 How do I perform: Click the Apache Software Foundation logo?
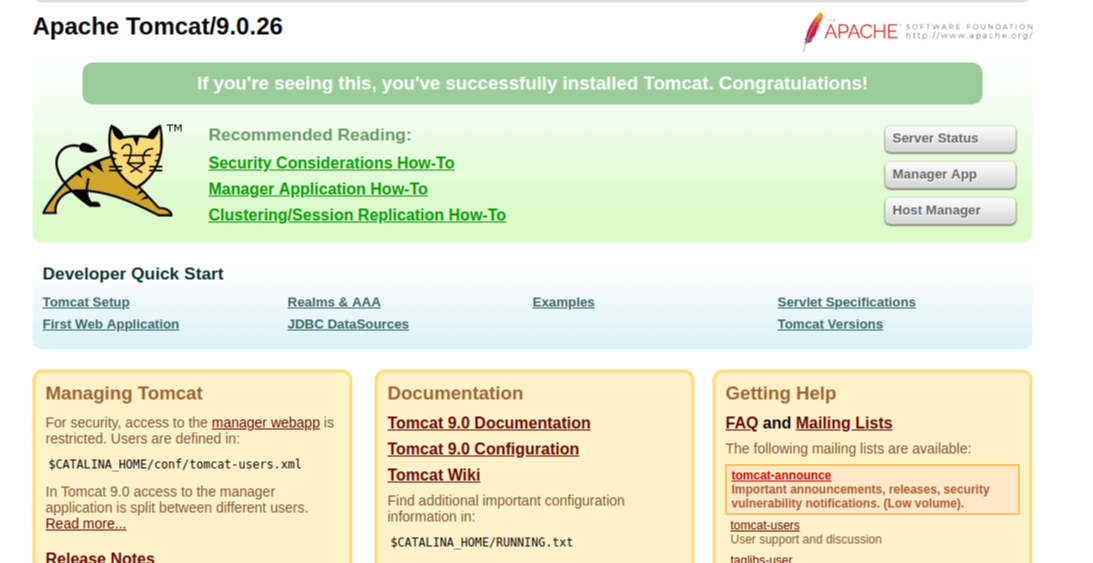tap(917, 31)
